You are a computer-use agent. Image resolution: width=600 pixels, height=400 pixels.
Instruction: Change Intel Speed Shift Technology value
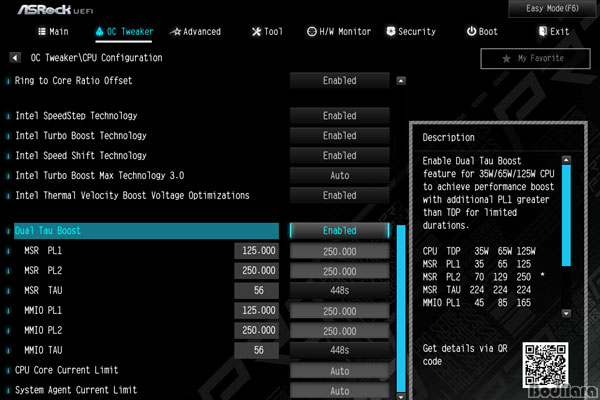[339, 156]
